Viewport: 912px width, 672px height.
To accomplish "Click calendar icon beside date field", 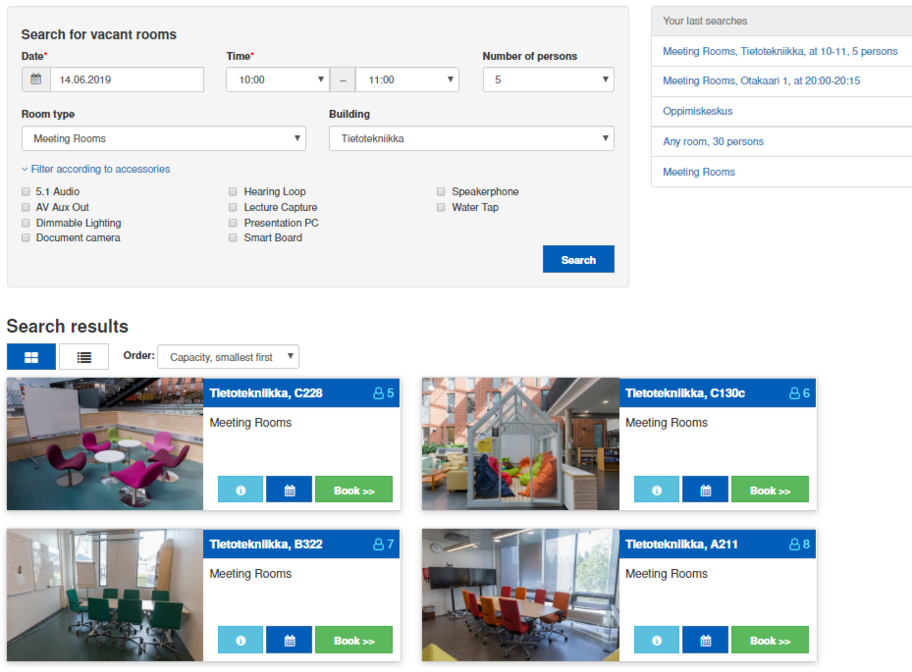I will [36, 80].
